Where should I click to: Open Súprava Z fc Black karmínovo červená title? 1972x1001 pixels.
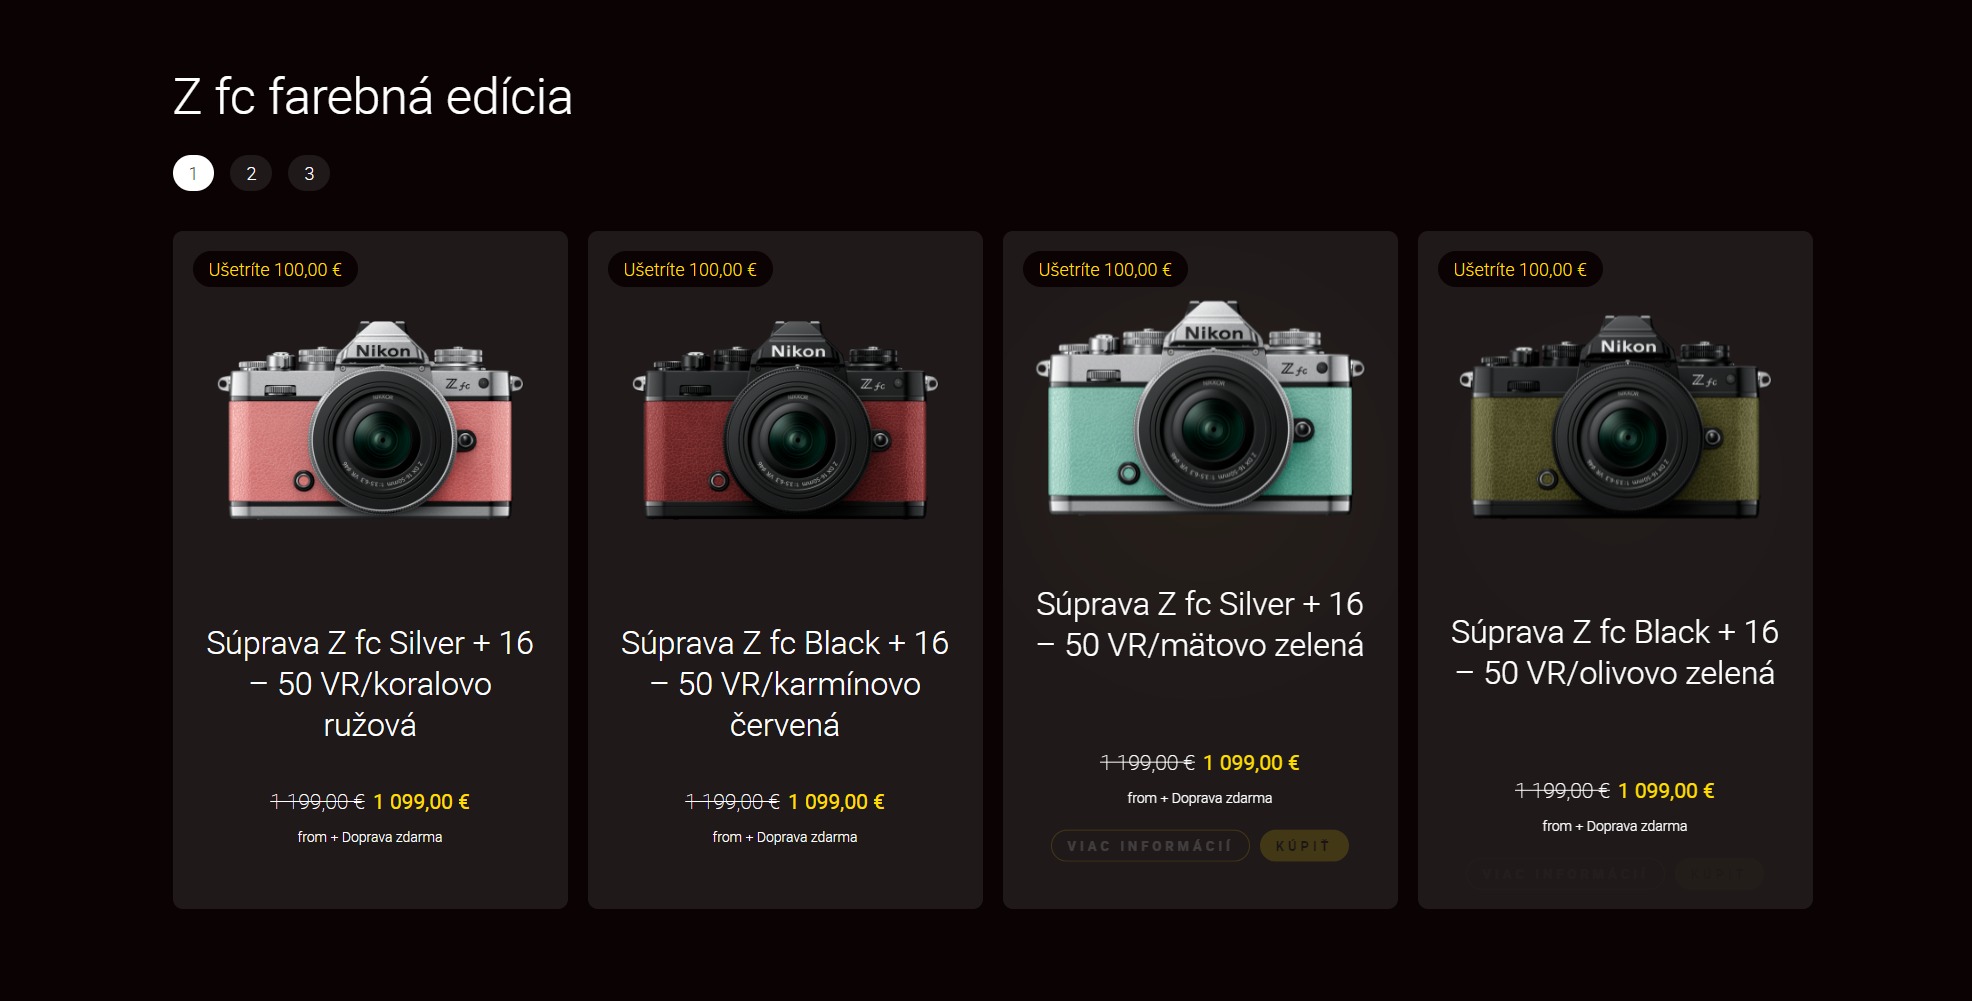click(785, 684)
